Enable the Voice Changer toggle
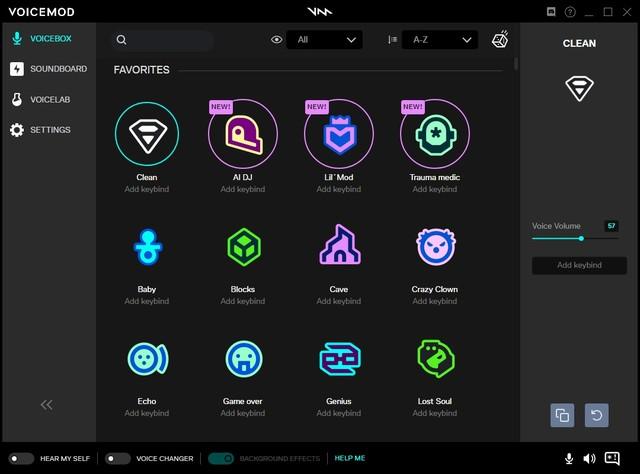This screenshot has height=474, width=640. click(118, 458)
